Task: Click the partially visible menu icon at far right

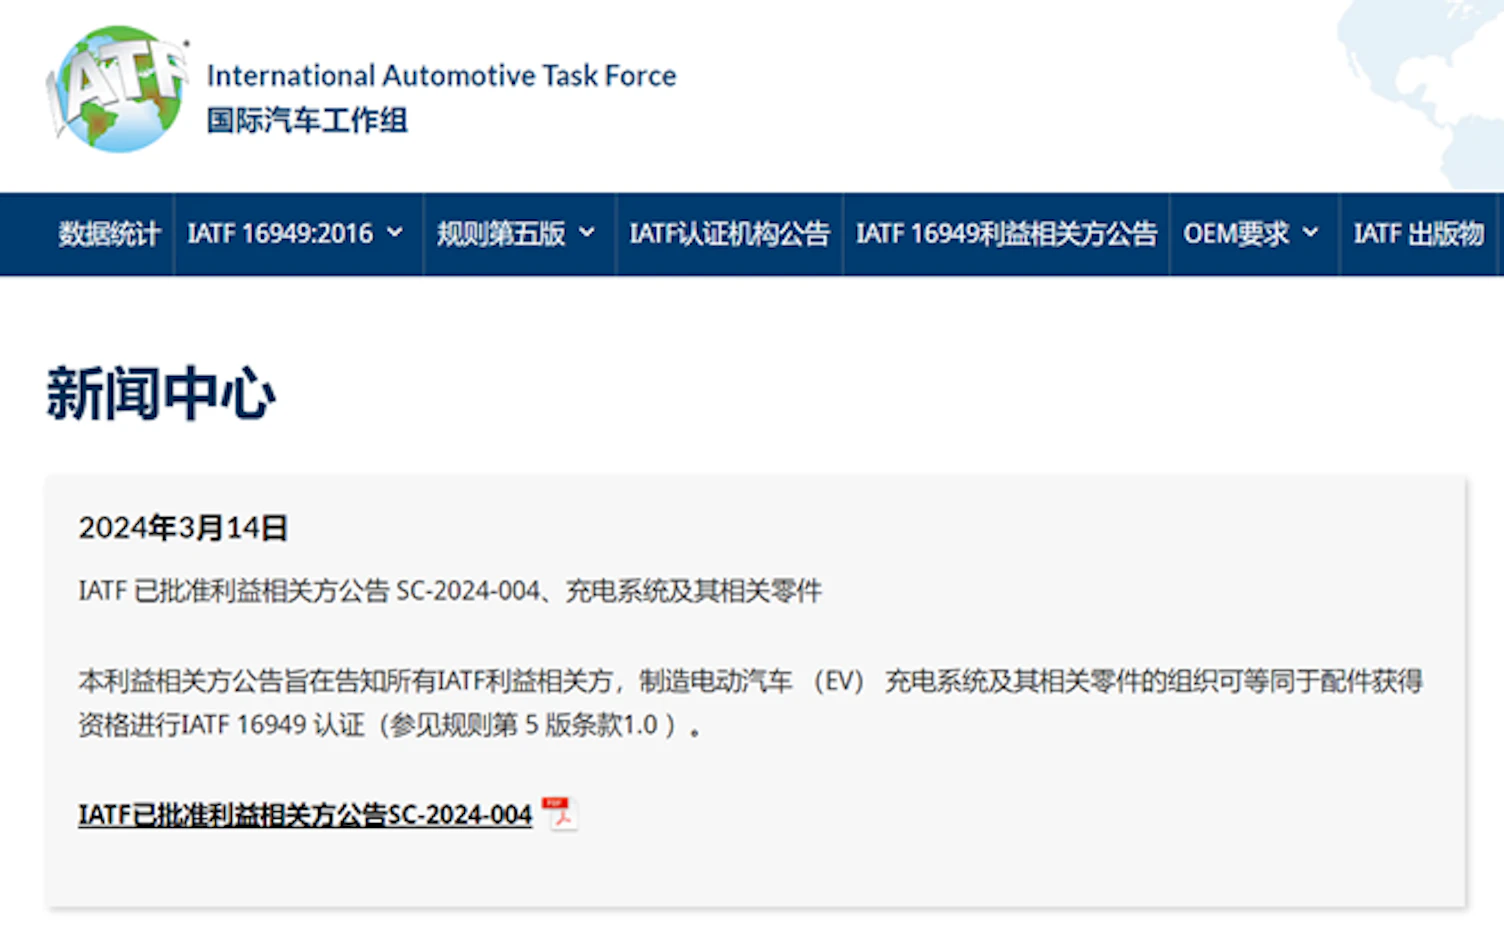Action: pyautogui.click(x=1497, y=233)
